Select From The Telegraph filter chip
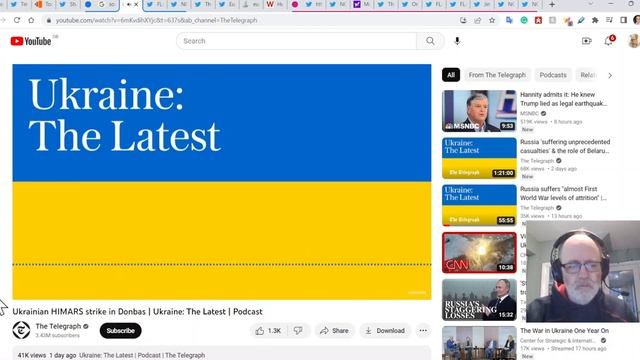This screenshot has width=640, height=360. [497, 75]
